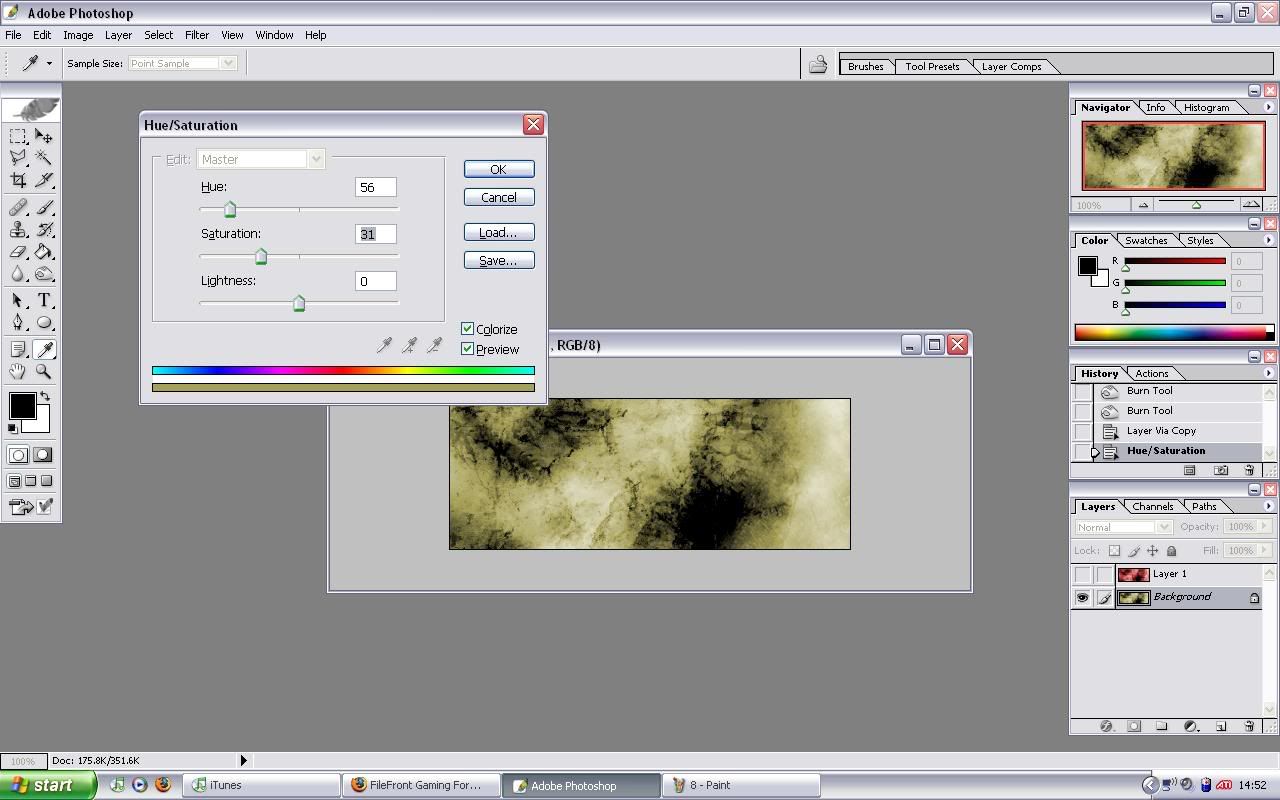Click the delete layer trash icon
The width and height of the screenshot is (1280, 800).
pos(1249,726)
